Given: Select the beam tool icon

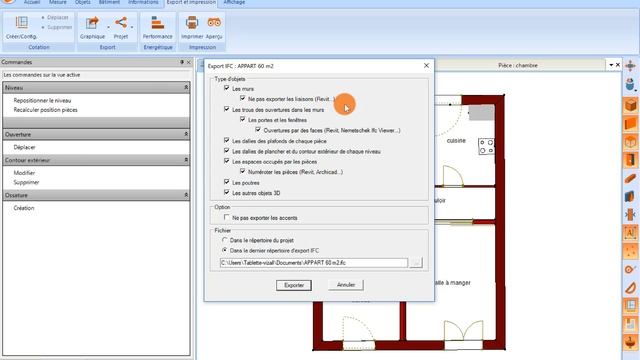Looking at the screenshot, I should pos(630,178).
